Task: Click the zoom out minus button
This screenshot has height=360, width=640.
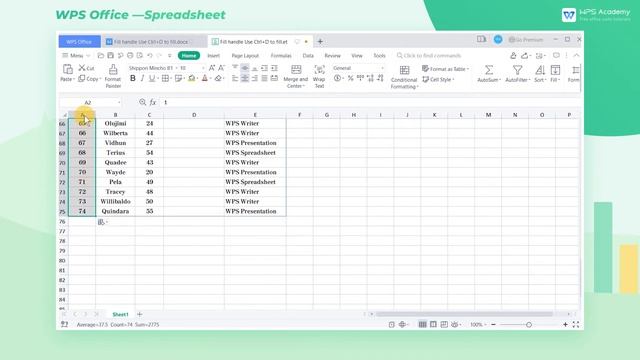Action: pyautogui.click(x=493, y=324)
